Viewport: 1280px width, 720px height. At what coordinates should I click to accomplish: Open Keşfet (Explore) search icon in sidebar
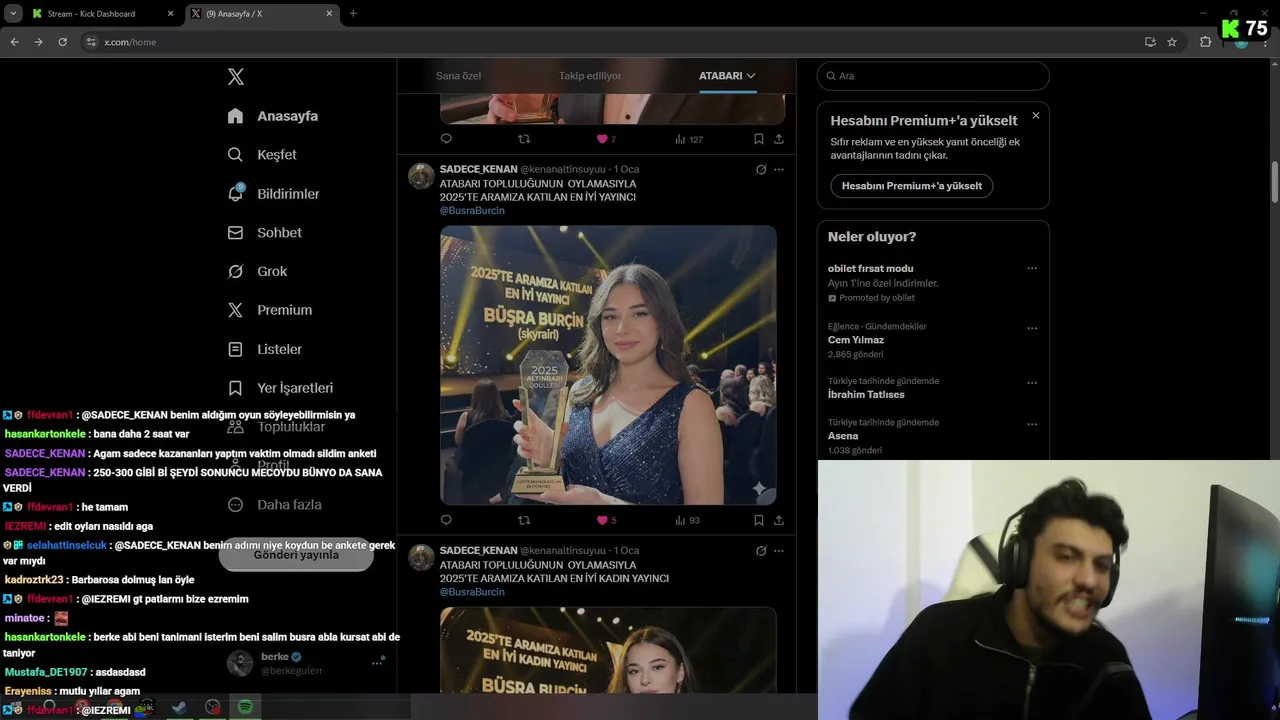click(235, 155)
